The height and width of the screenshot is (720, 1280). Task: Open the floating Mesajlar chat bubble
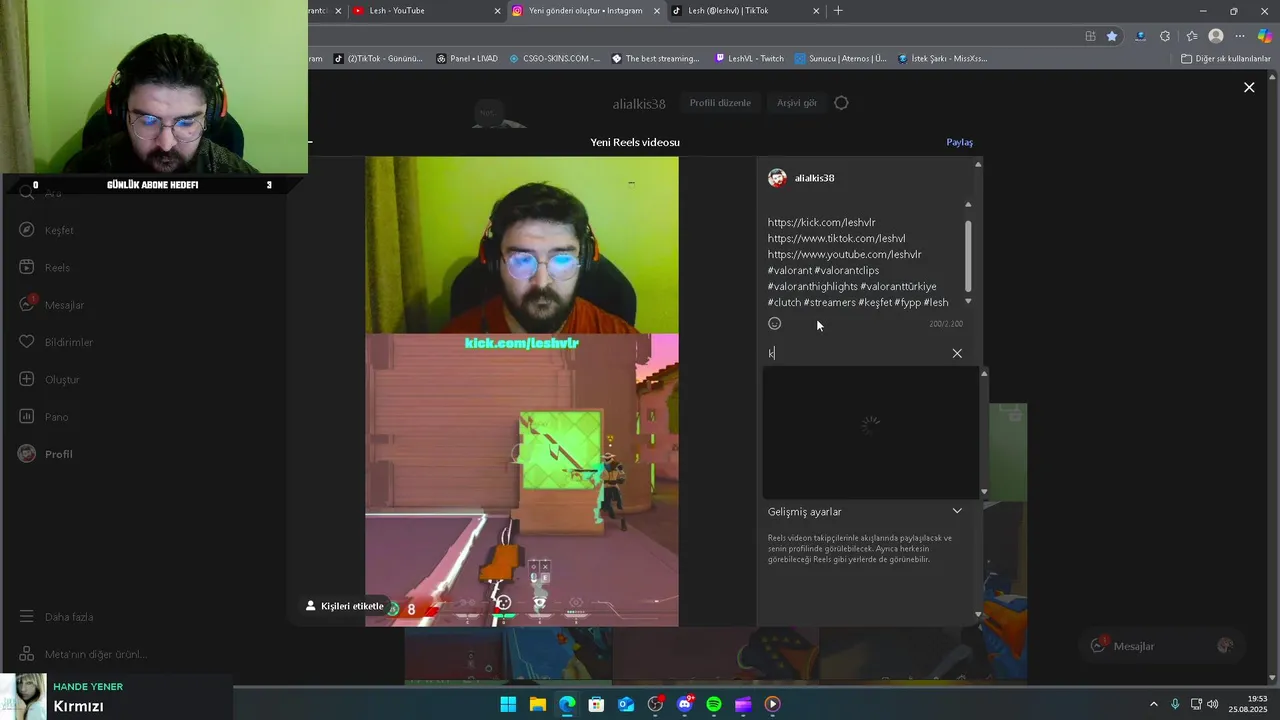pyautogui.click(x=1163, y=646)
